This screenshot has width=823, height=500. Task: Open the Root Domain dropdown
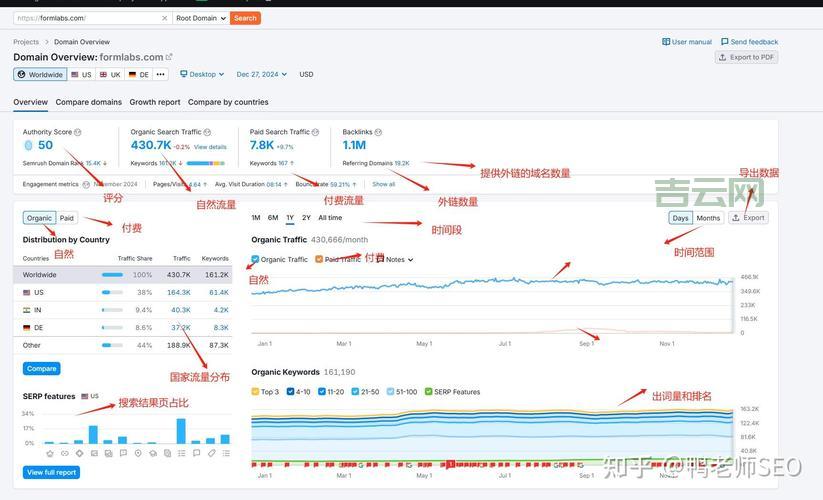201,18
